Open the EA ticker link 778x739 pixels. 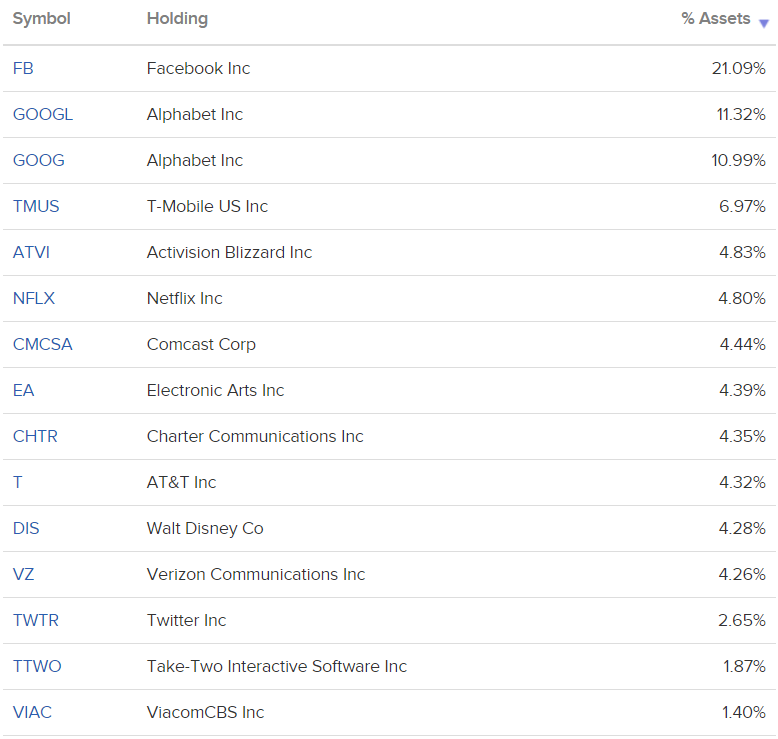23,390
